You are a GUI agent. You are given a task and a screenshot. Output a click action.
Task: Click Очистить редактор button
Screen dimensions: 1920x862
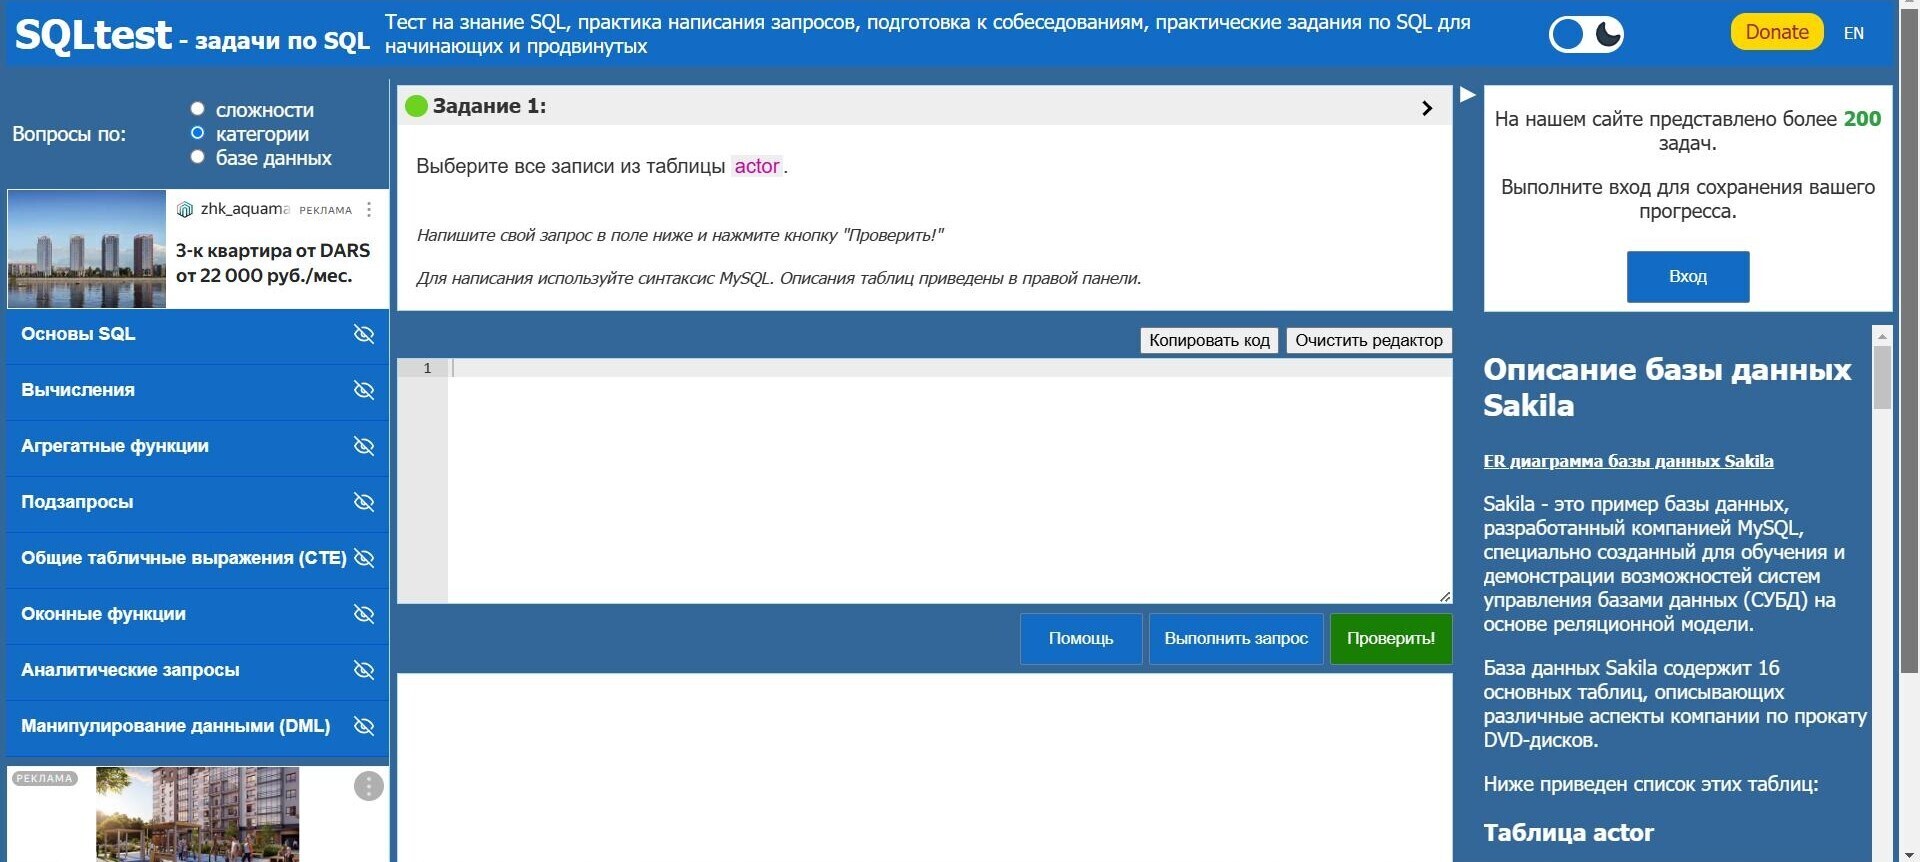[1369, 340]
